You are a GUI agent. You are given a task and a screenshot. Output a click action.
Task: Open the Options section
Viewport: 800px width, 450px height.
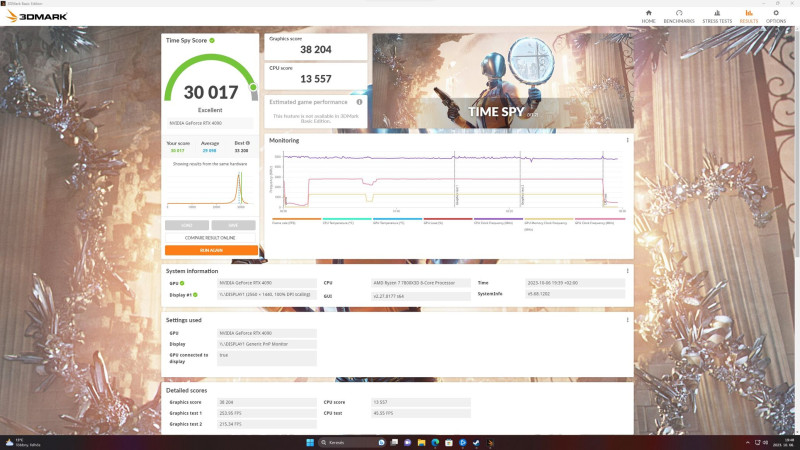pyautogui.click(x=776, y=16)
